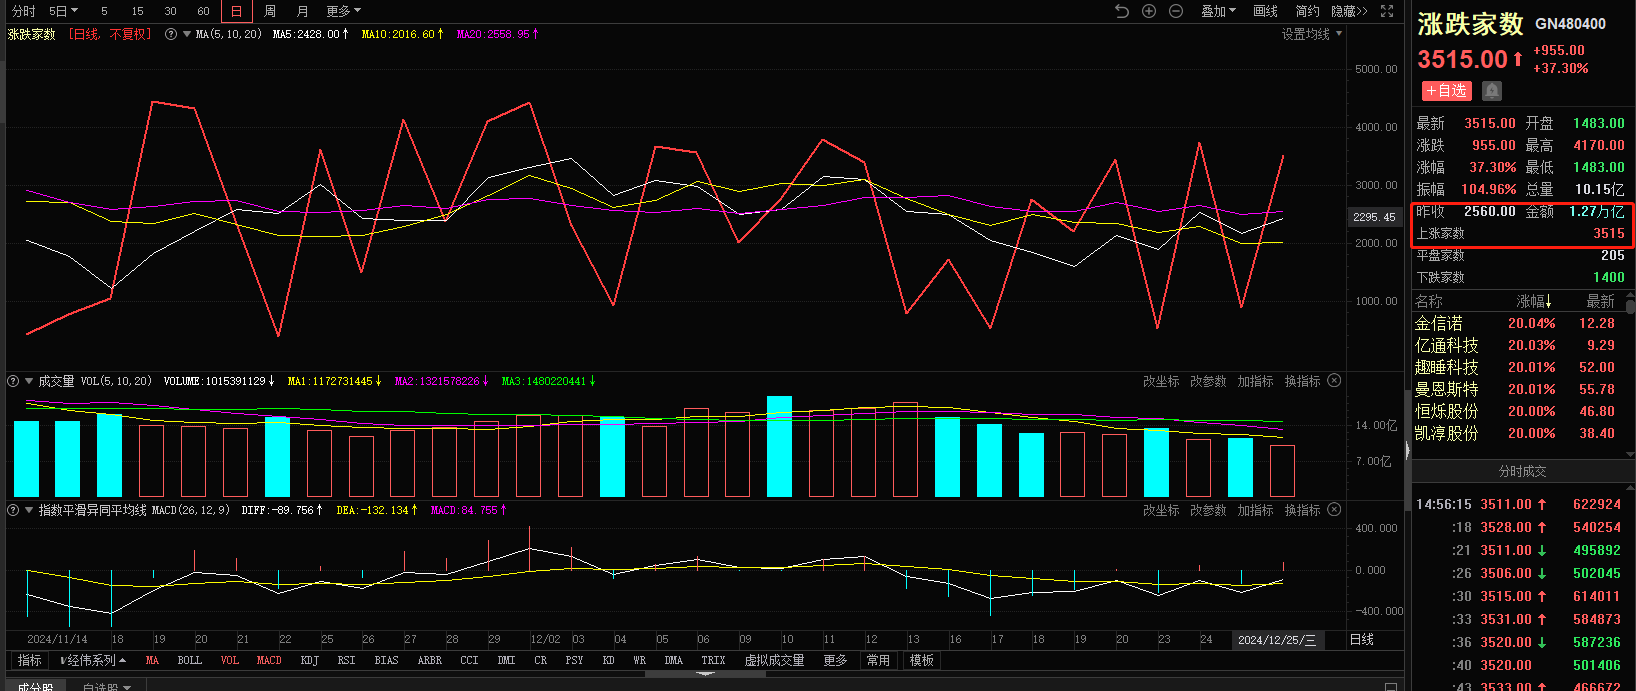The image size is (1636, 691).
Task: Click the fullscreen expand icon
Action: click(x=1387, y=11)
